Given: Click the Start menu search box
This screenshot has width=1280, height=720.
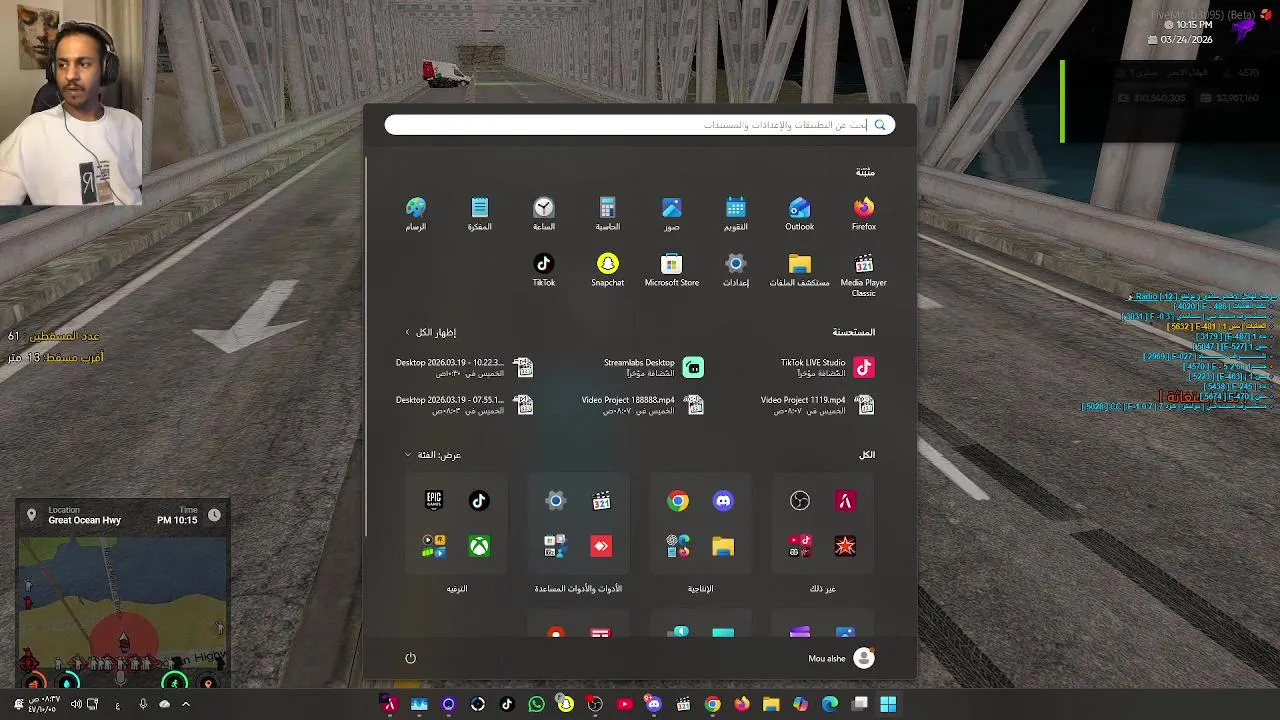Looking at the screenshot, I should (x=640, y=125).
